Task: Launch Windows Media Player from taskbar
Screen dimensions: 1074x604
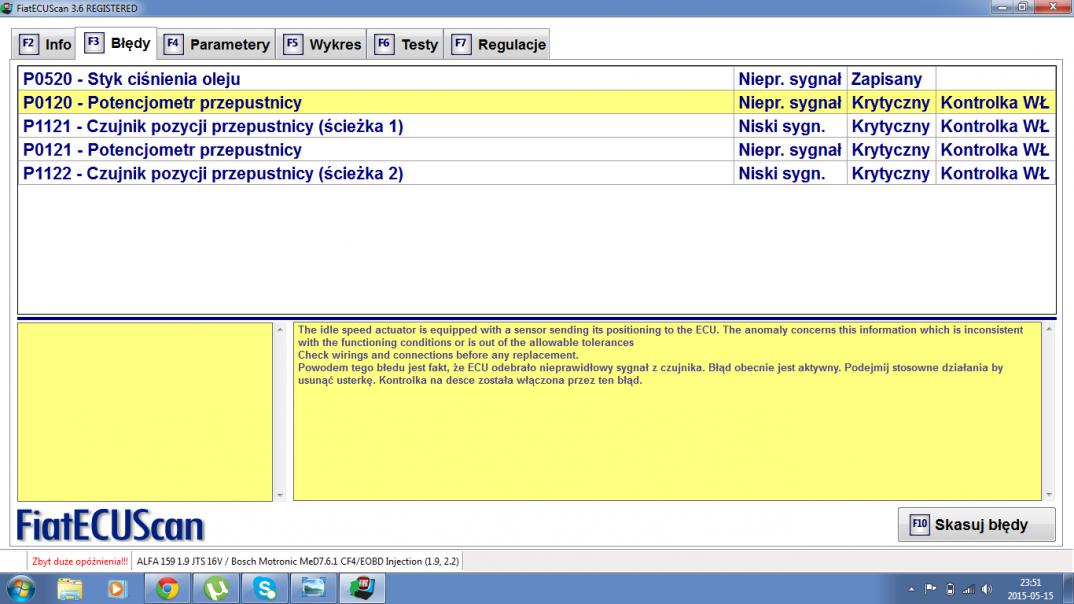Action: 118,588
